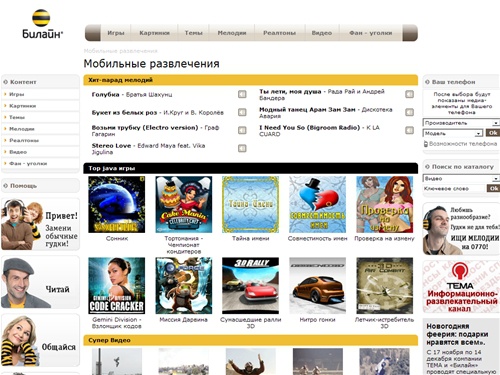This screenshot has width=500, height=375.
Task: Open the last Супер Видео thumbnail
Action: [x=384, y=361]
